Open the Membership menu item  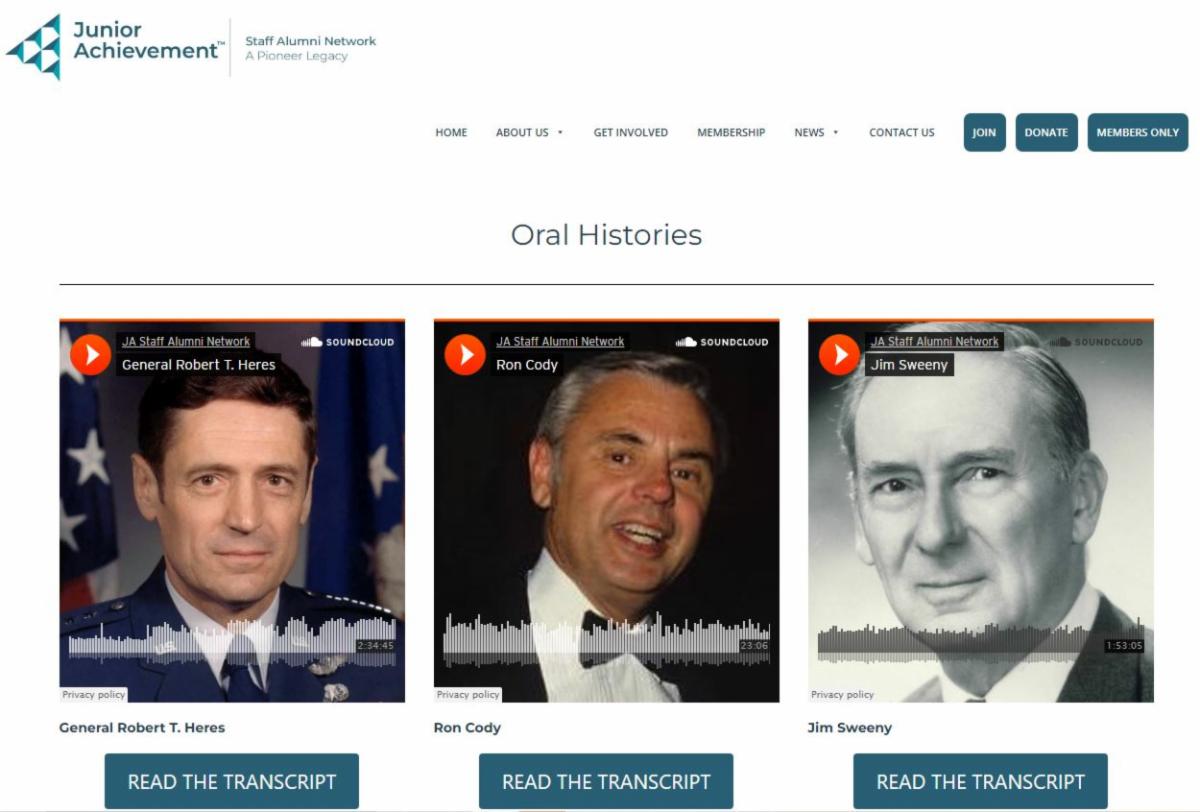click(x=731, y=132)
